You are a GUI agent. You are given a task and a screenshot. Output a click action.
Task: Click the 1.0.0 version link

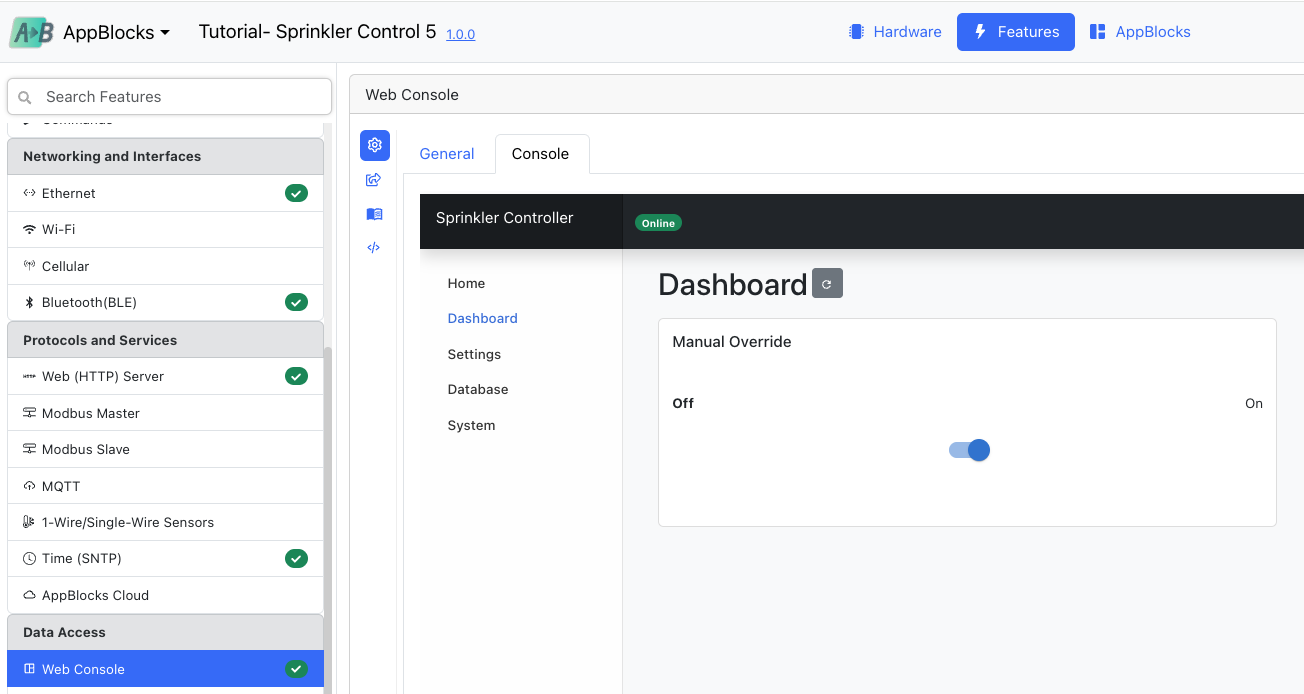pyautogui.click(x=460, y=34)
